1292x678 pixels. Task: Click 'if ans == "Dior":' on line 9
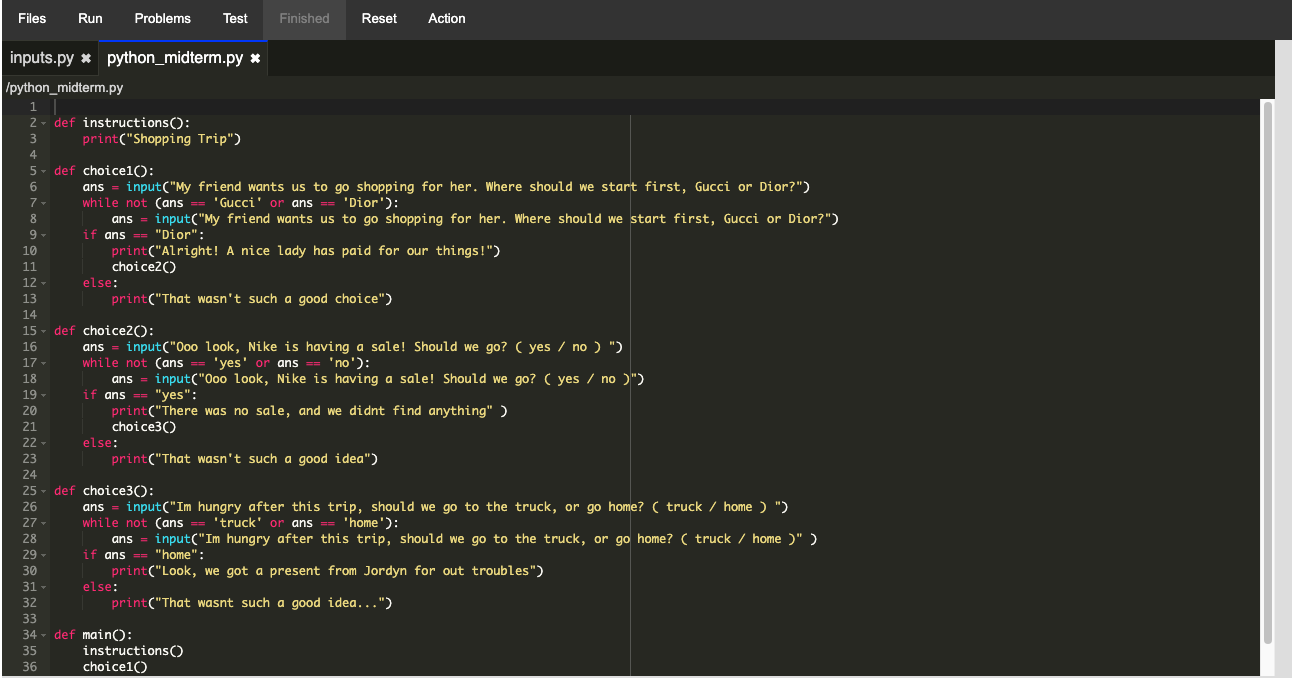[144, 235]
